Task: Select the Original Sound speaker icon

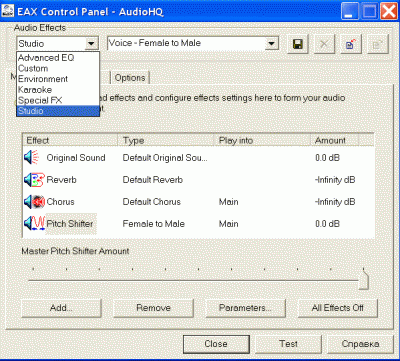Action: (32, 158)
